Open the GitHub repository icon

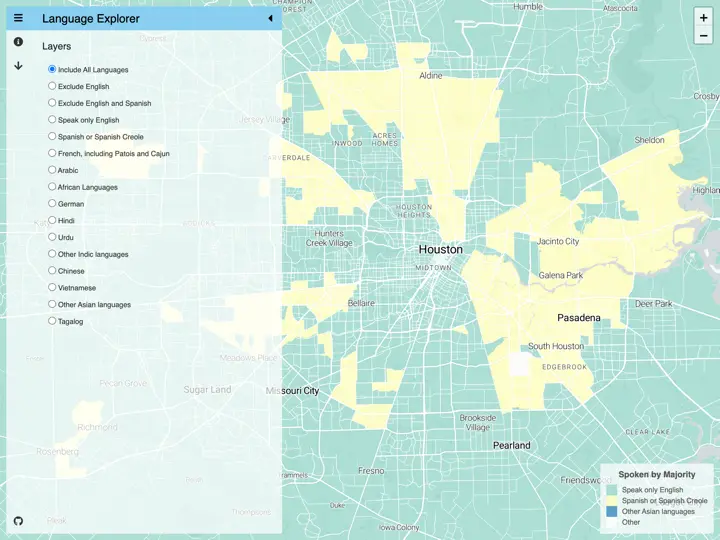[18, 521]
